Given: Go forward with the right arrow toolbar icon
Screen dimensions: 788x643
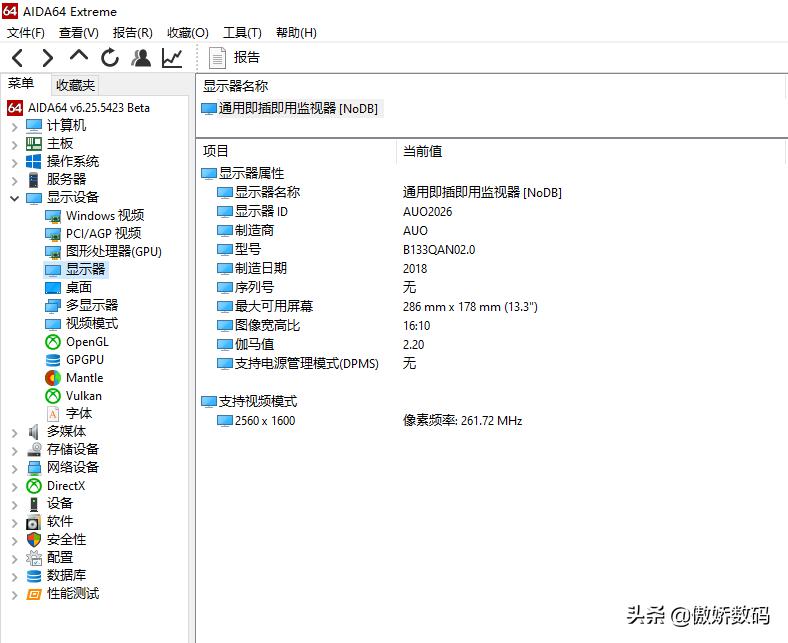Looking at the screenshot, I should tap(48, 58).
